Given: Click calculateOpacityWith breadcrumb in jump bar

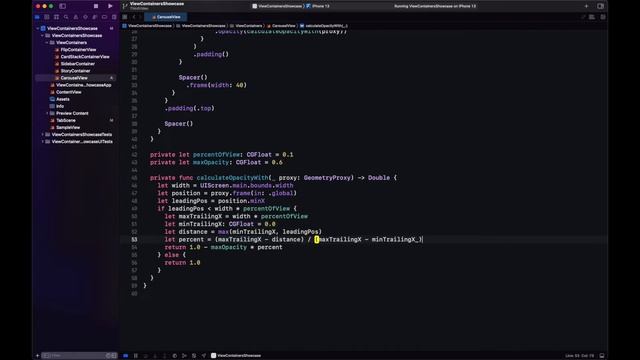Looking at the screenshot, I should (x=324, y=26).
